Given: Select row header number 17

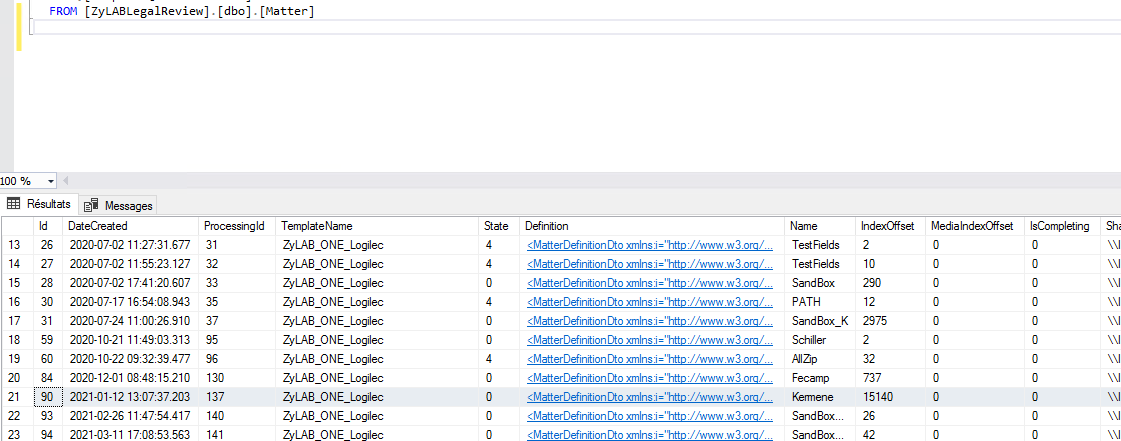Looking at the screenshot, I should (17, 321).
